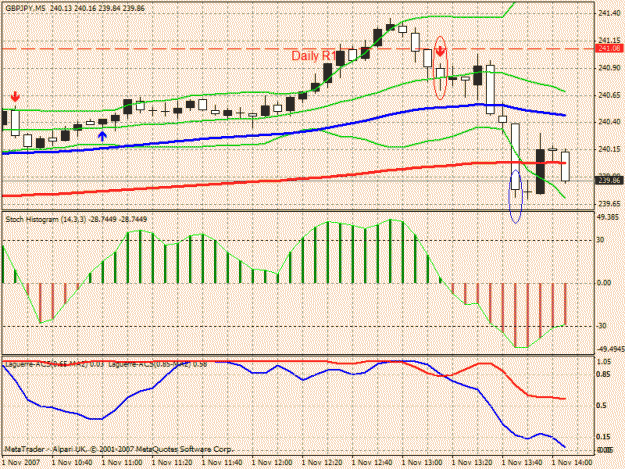The image size is (625, 469).
Task: Click the 241.40 price axis label
Action: [609, 14]
